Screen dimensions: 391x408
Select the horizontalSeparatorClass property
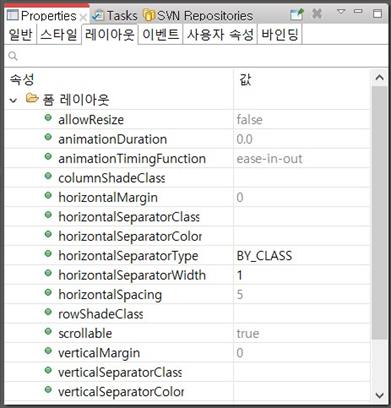[129, 217]
